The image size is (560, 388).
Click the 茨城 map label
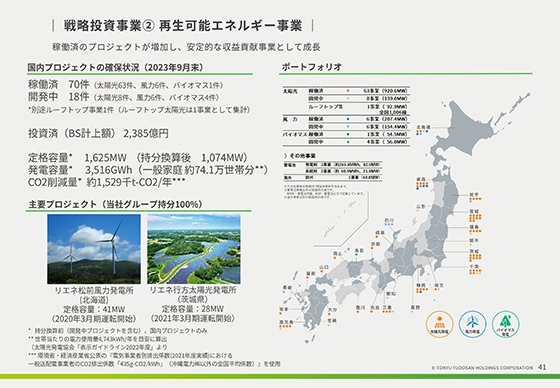coord(474,252)
